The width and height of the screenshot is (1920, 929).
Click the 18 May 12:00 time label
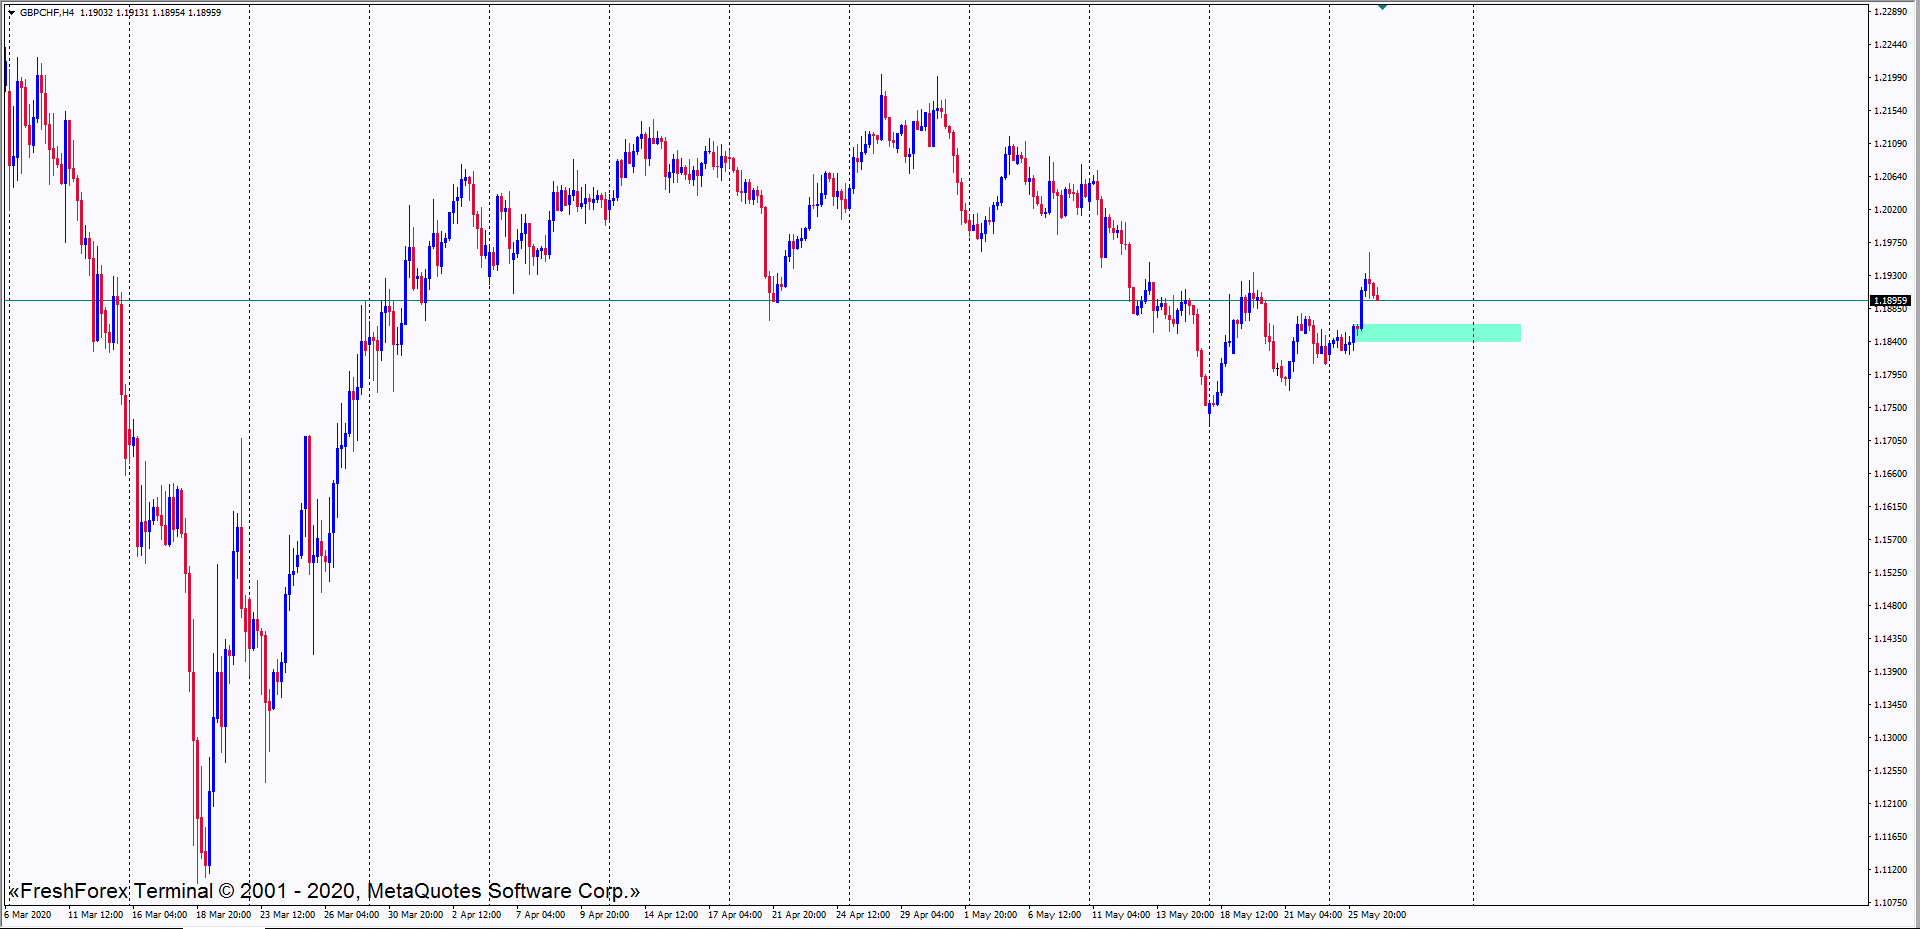coord(1249,915)
